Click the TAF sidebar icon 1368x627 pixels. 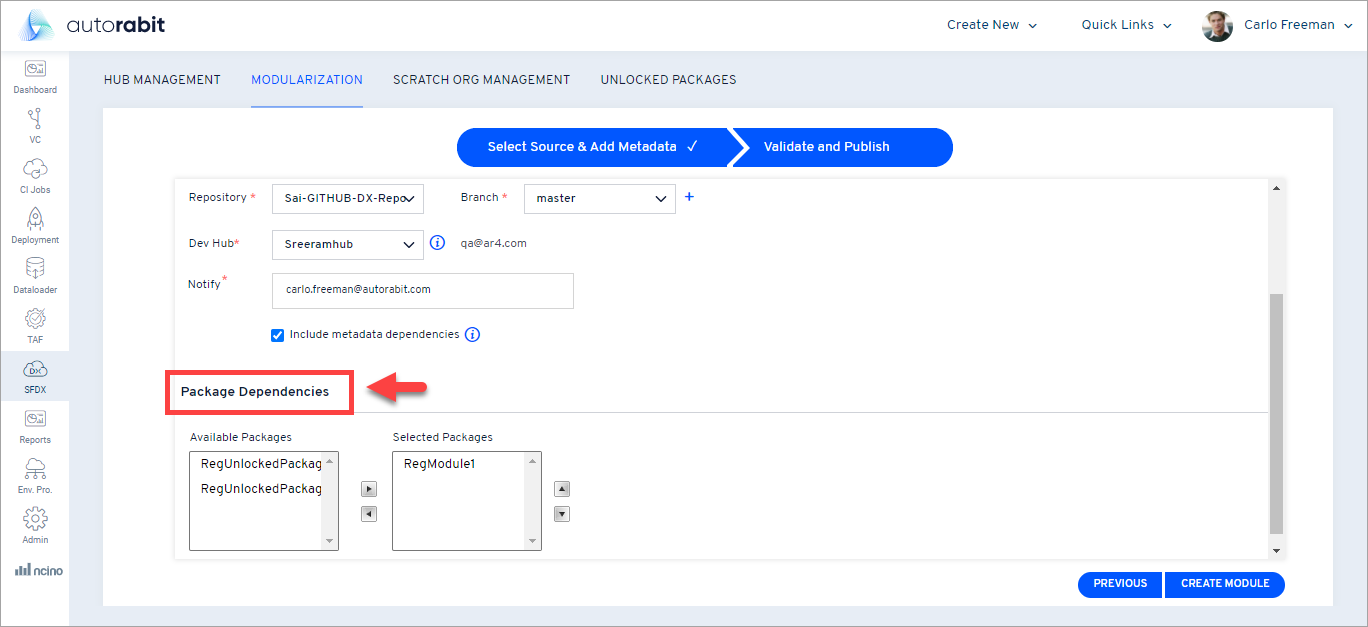(35, 320)
